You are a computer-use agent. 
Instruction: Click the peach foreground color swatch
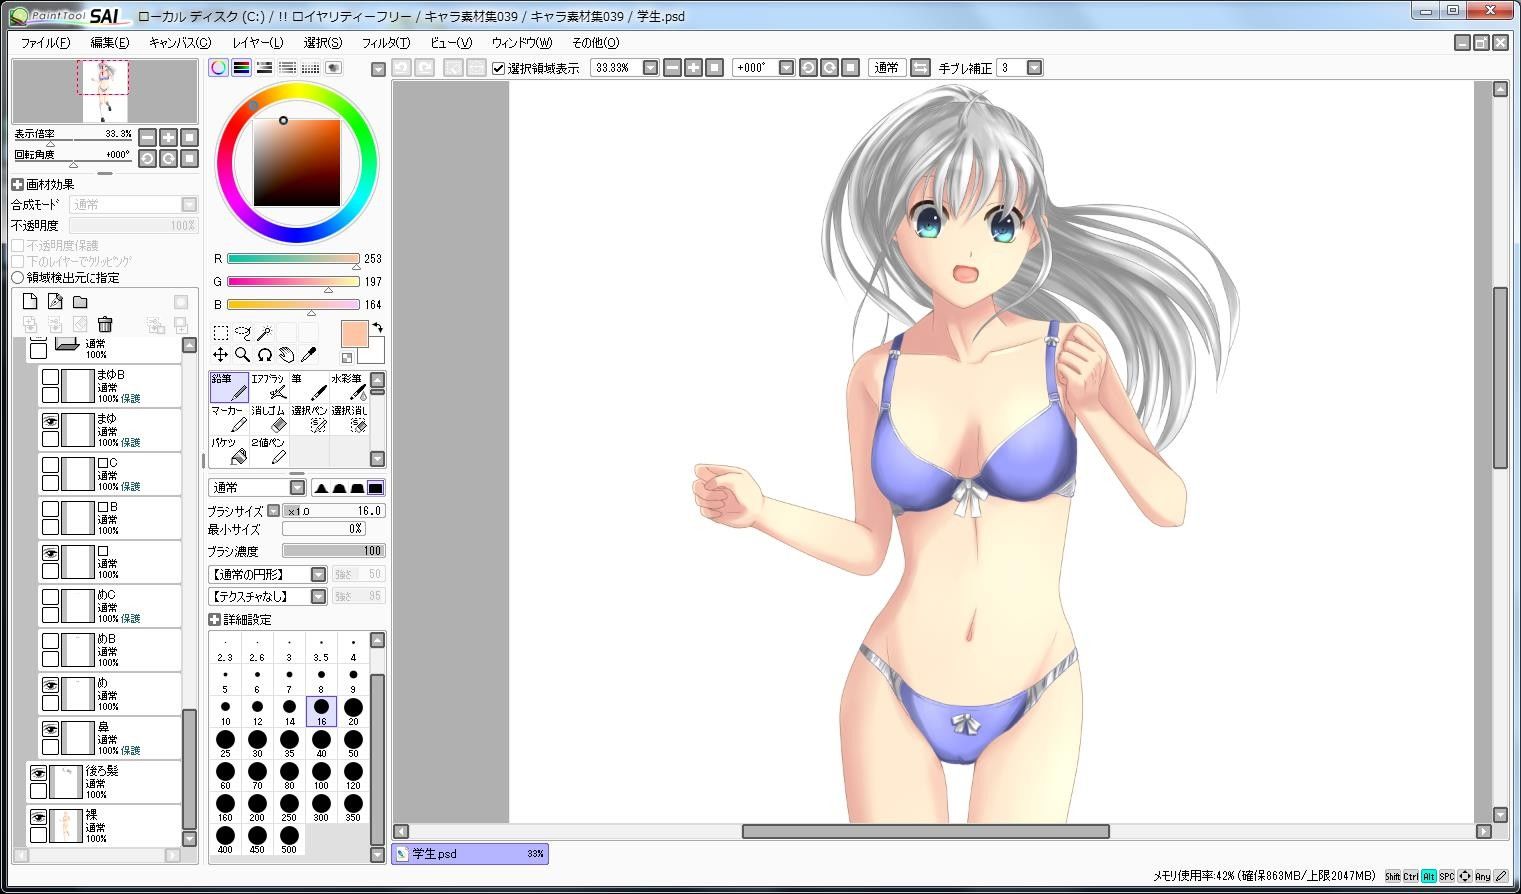coord(354,334)
